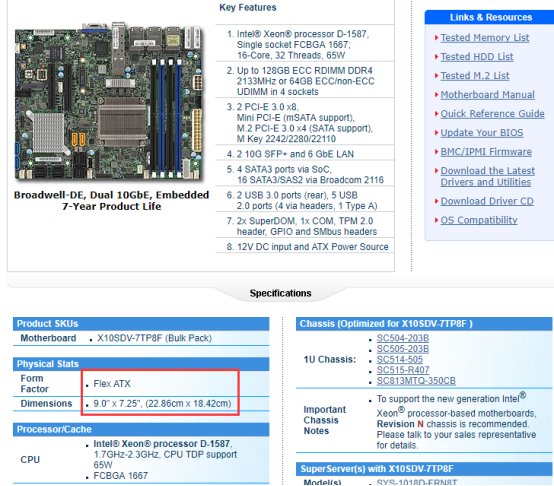Open the Motherboard Manual link
The image size is (554, 486).
click(x=487, y=95)
